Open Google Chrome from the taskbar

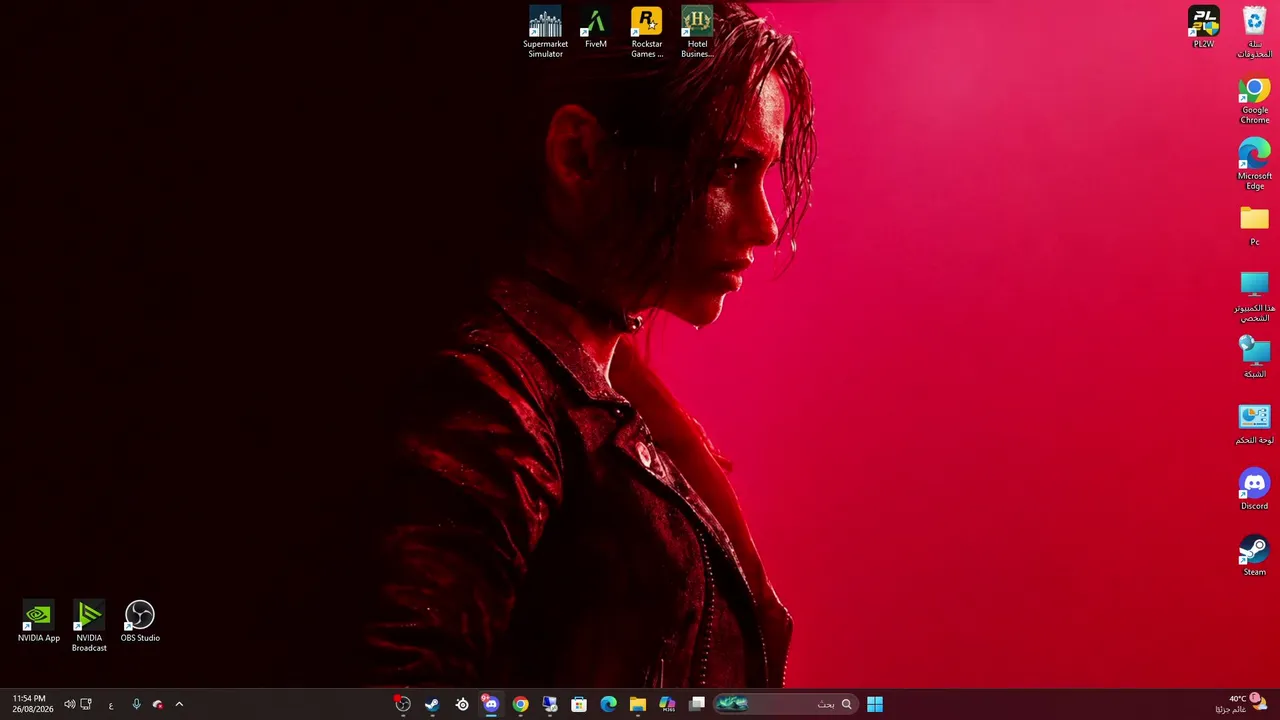520,704
